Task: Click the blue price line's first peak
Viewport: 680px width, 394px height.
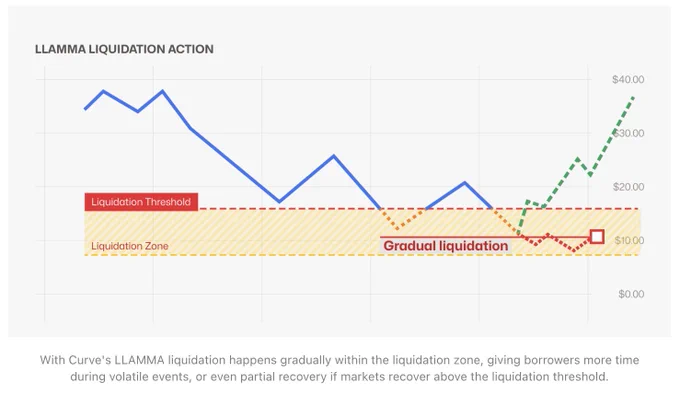Action: [103, 91]
